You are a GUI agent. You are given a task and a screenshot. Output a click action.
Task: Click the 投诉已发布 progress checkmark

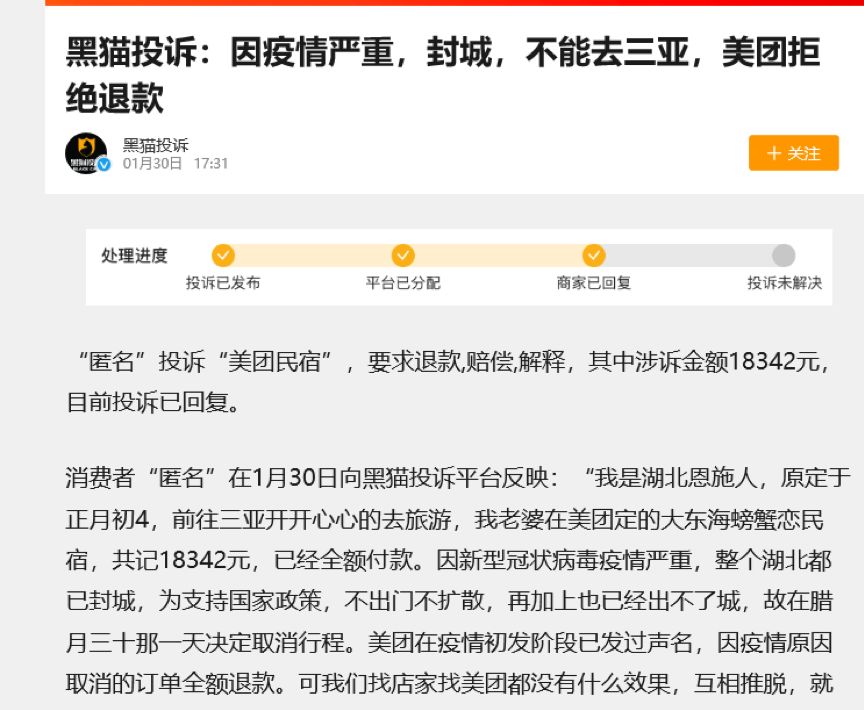(223, 256)
